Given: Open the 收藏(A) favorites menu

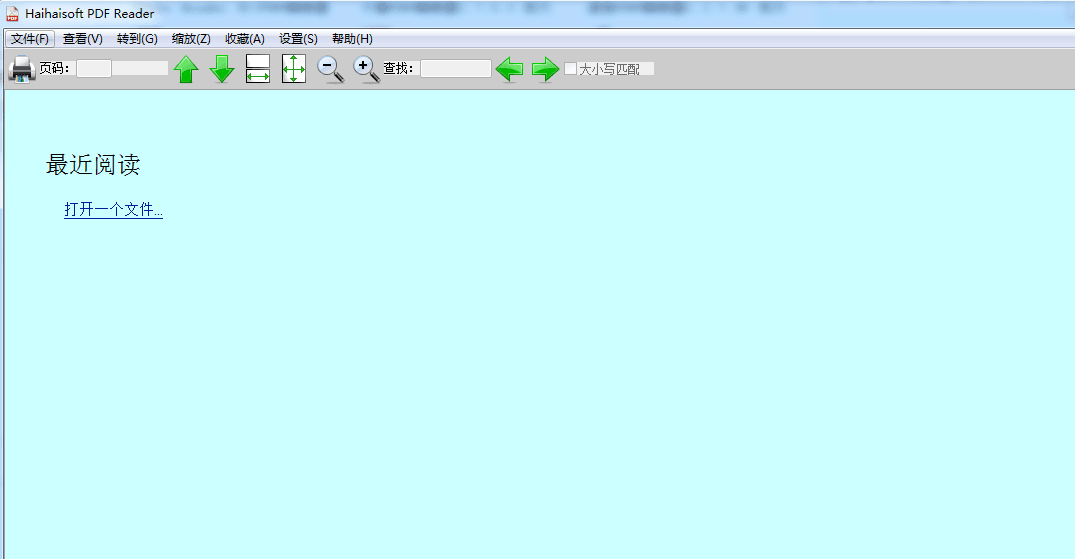Looking at the screenshot, I should (245, 39).
